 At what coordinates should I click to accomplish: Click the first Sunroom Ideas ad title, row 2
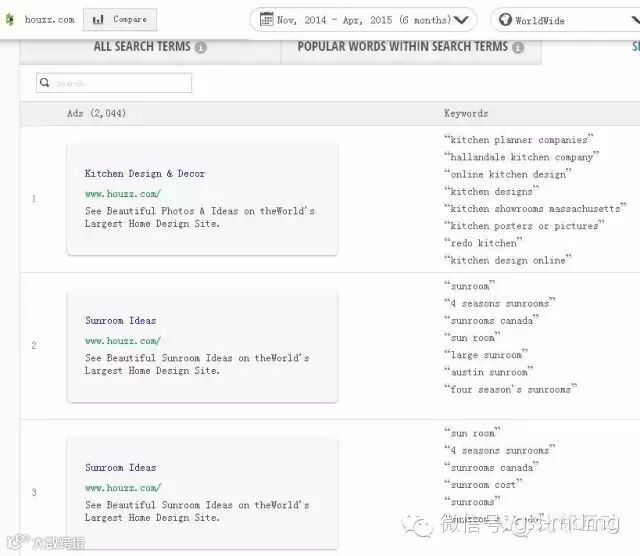coord(120,320)
